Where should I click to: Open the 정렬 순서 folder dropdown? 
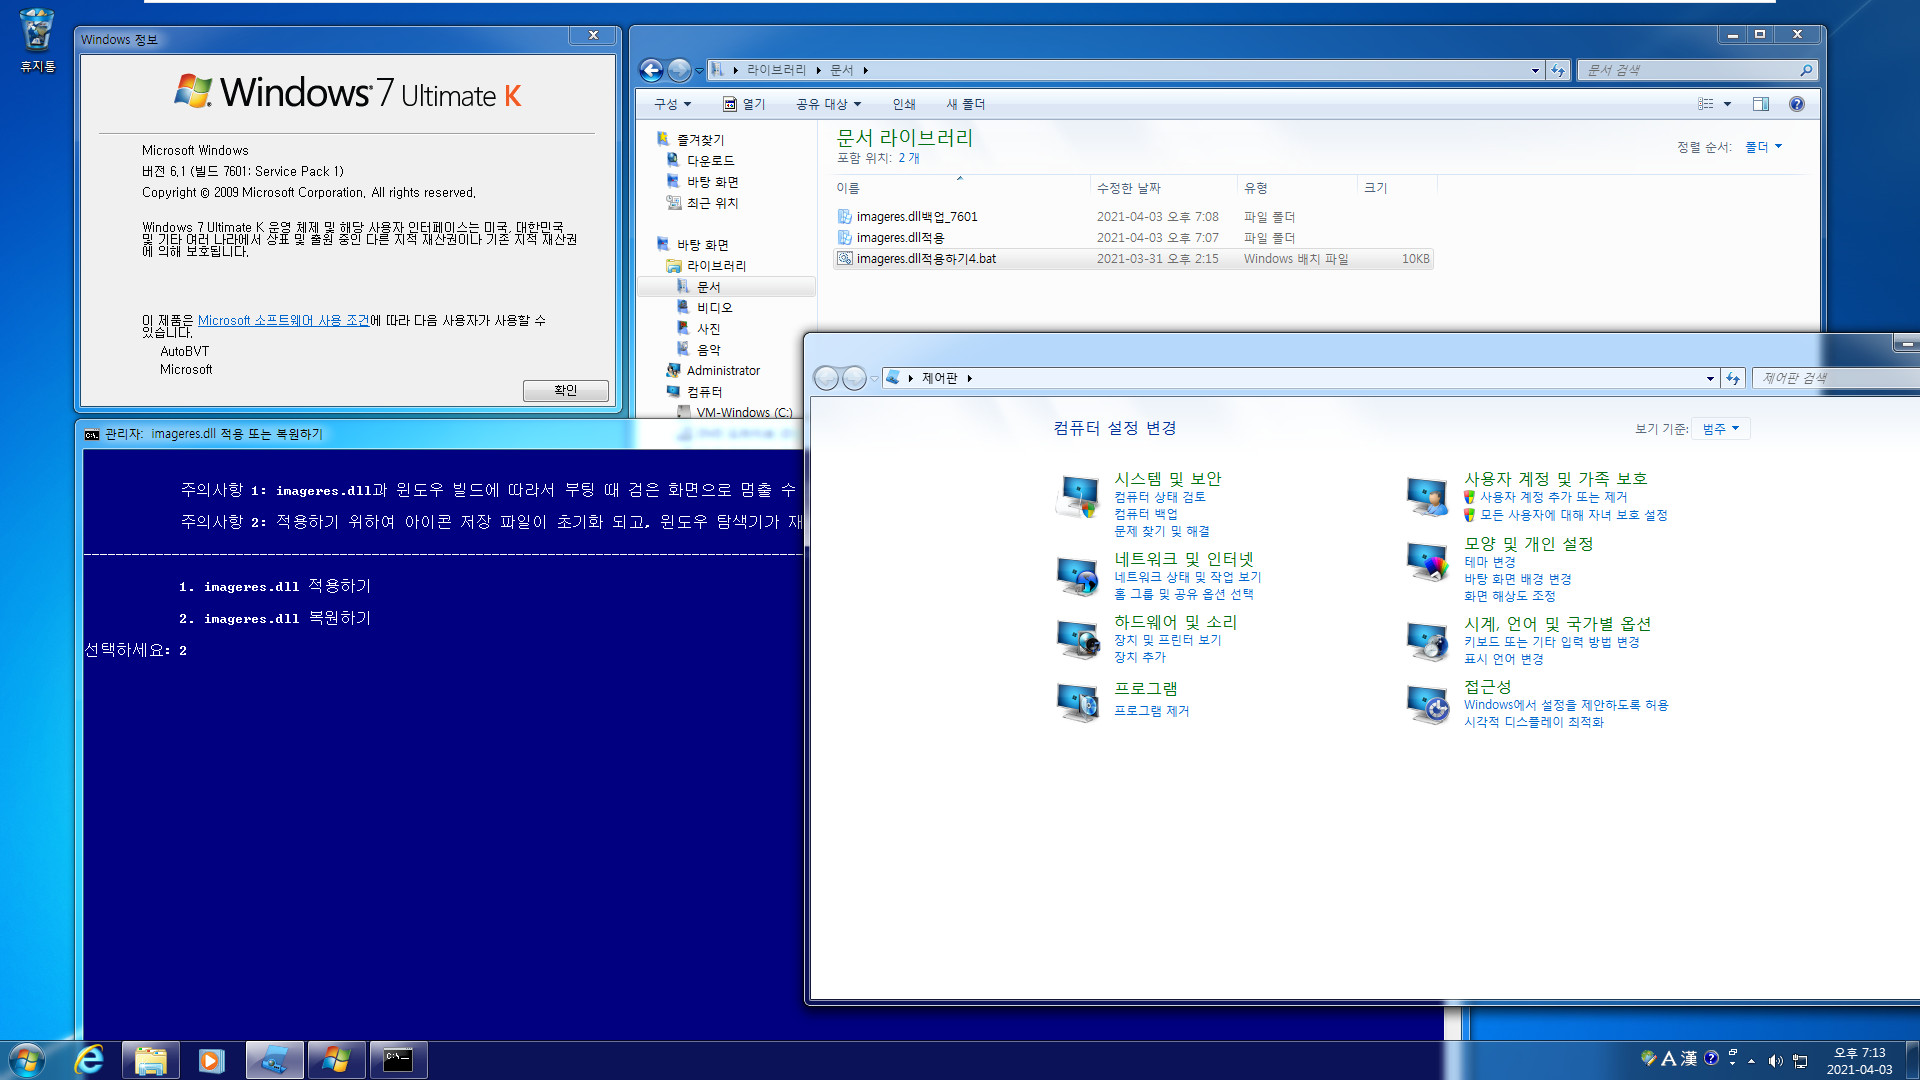pyautogui.click(x=1763, y=147)
